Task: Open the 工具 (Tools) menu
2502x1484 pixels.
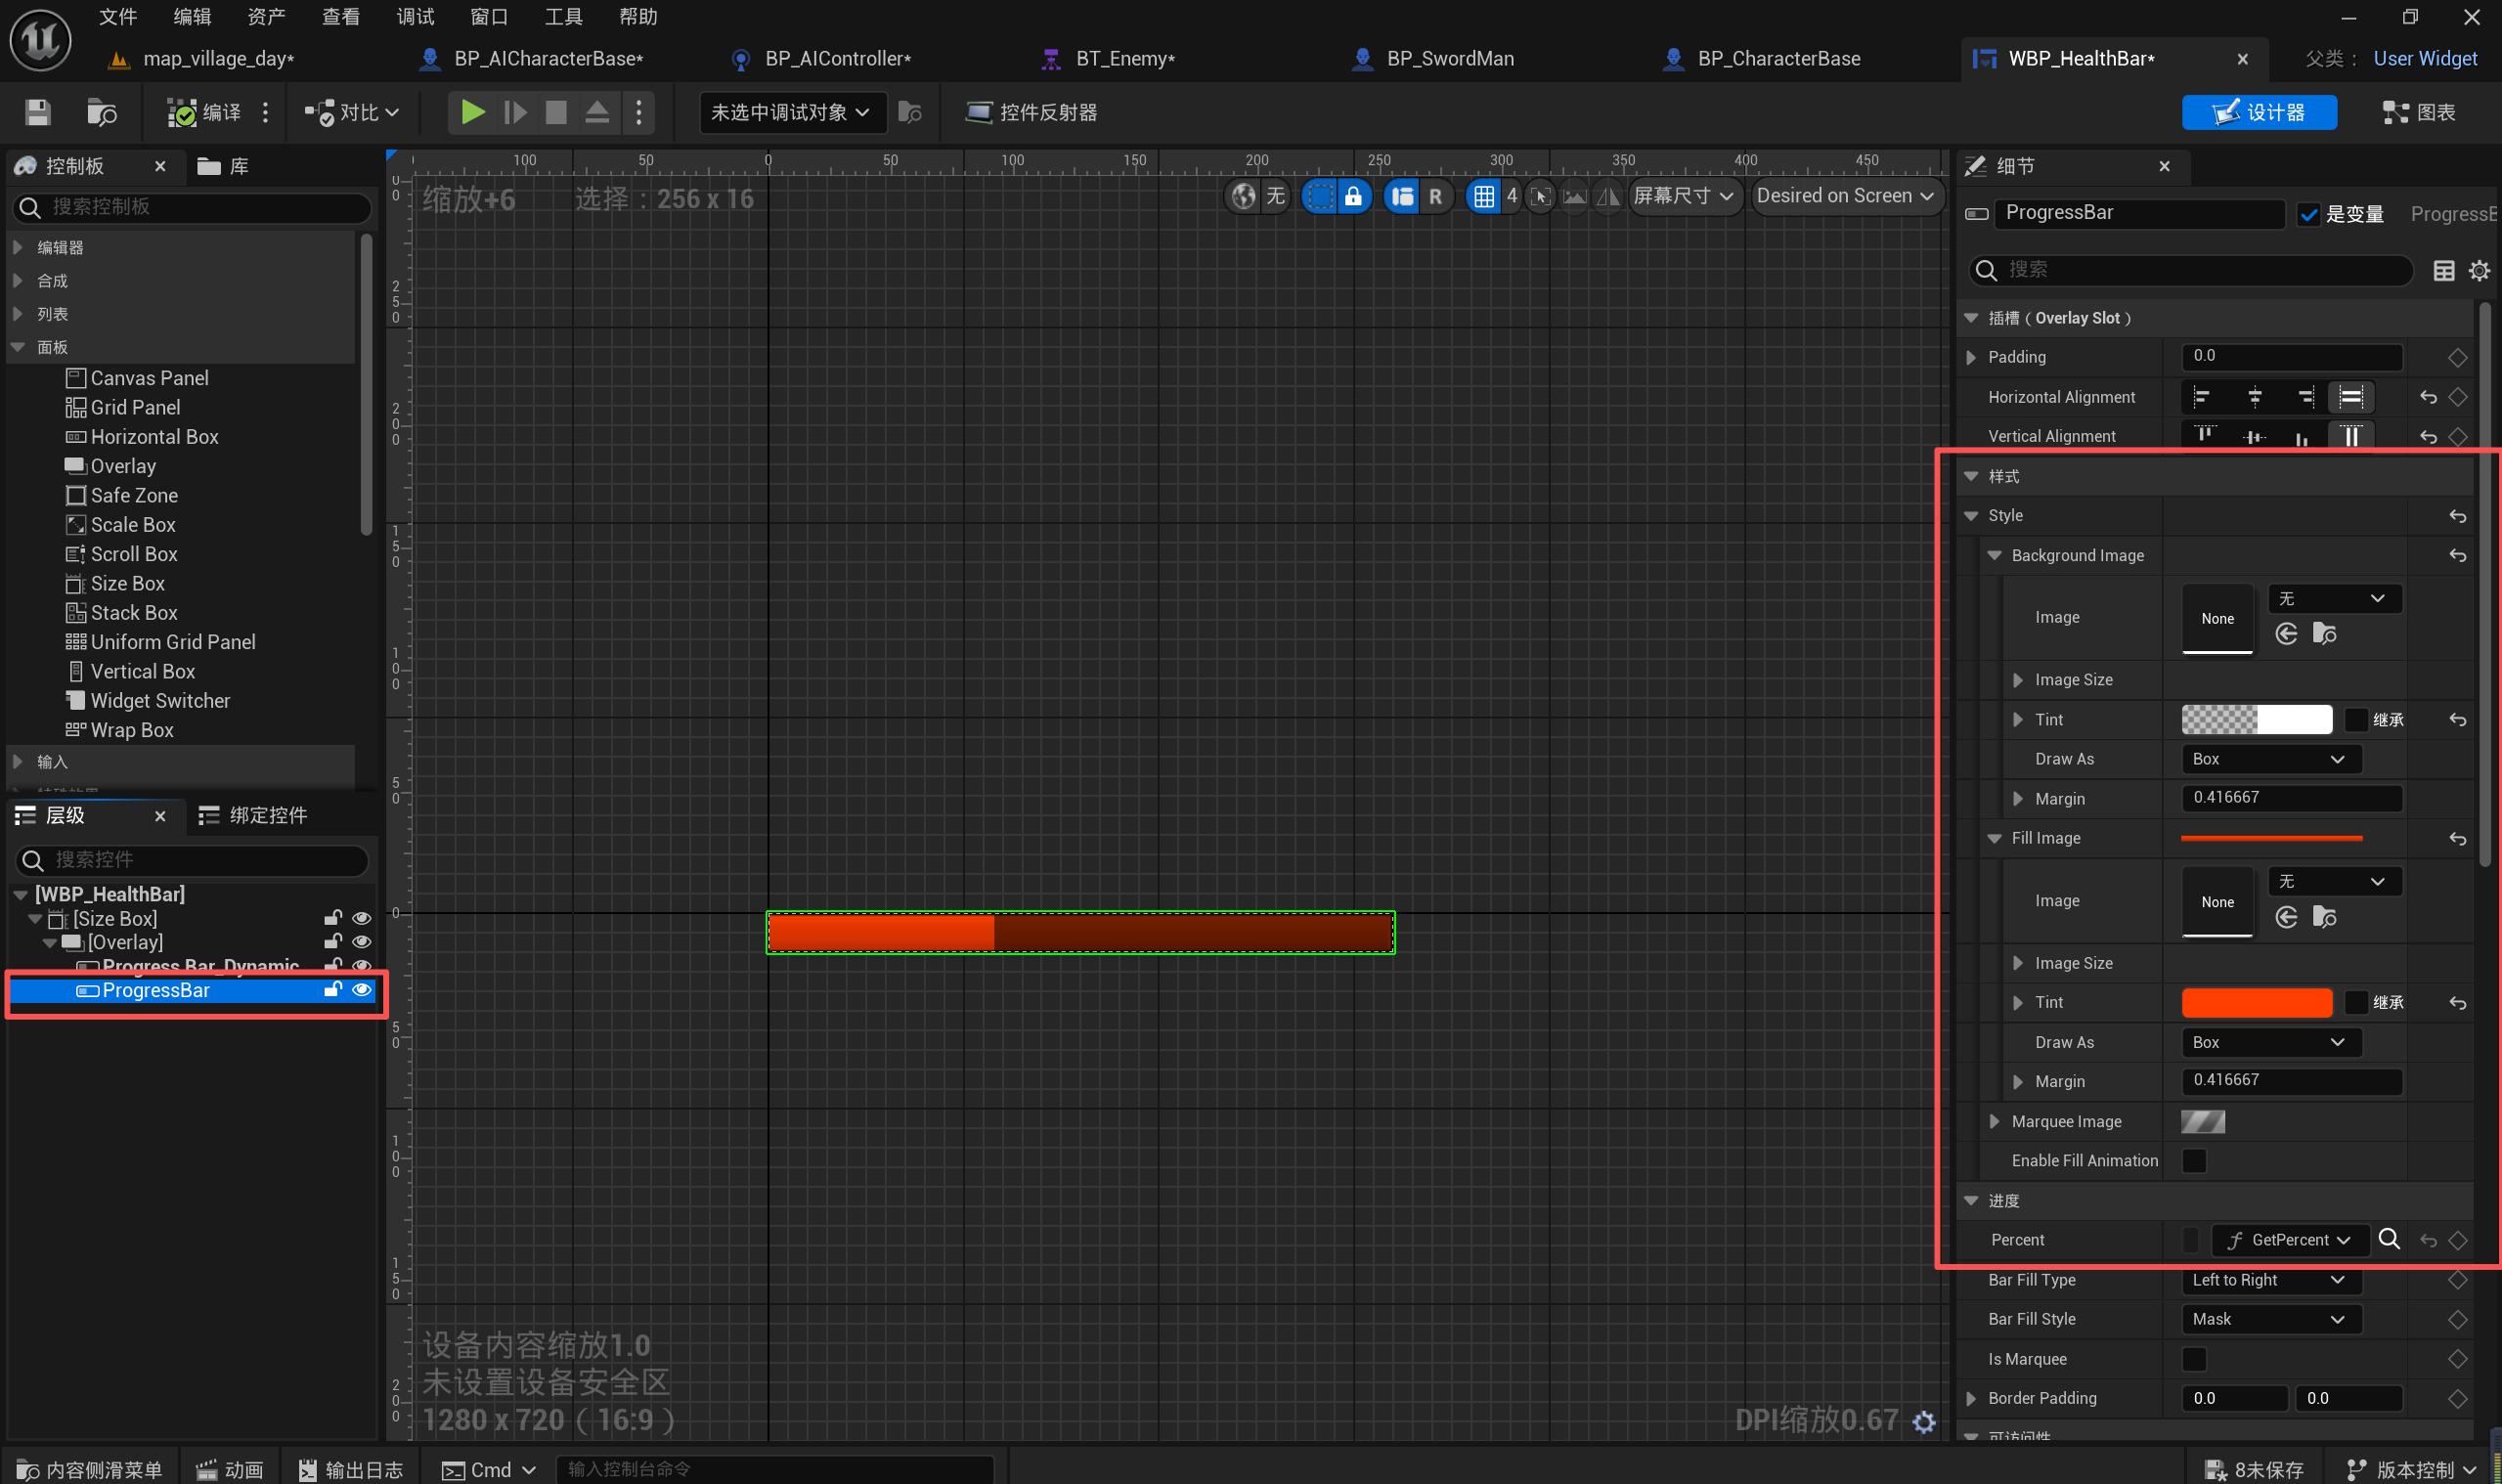Action: [563, 17]
